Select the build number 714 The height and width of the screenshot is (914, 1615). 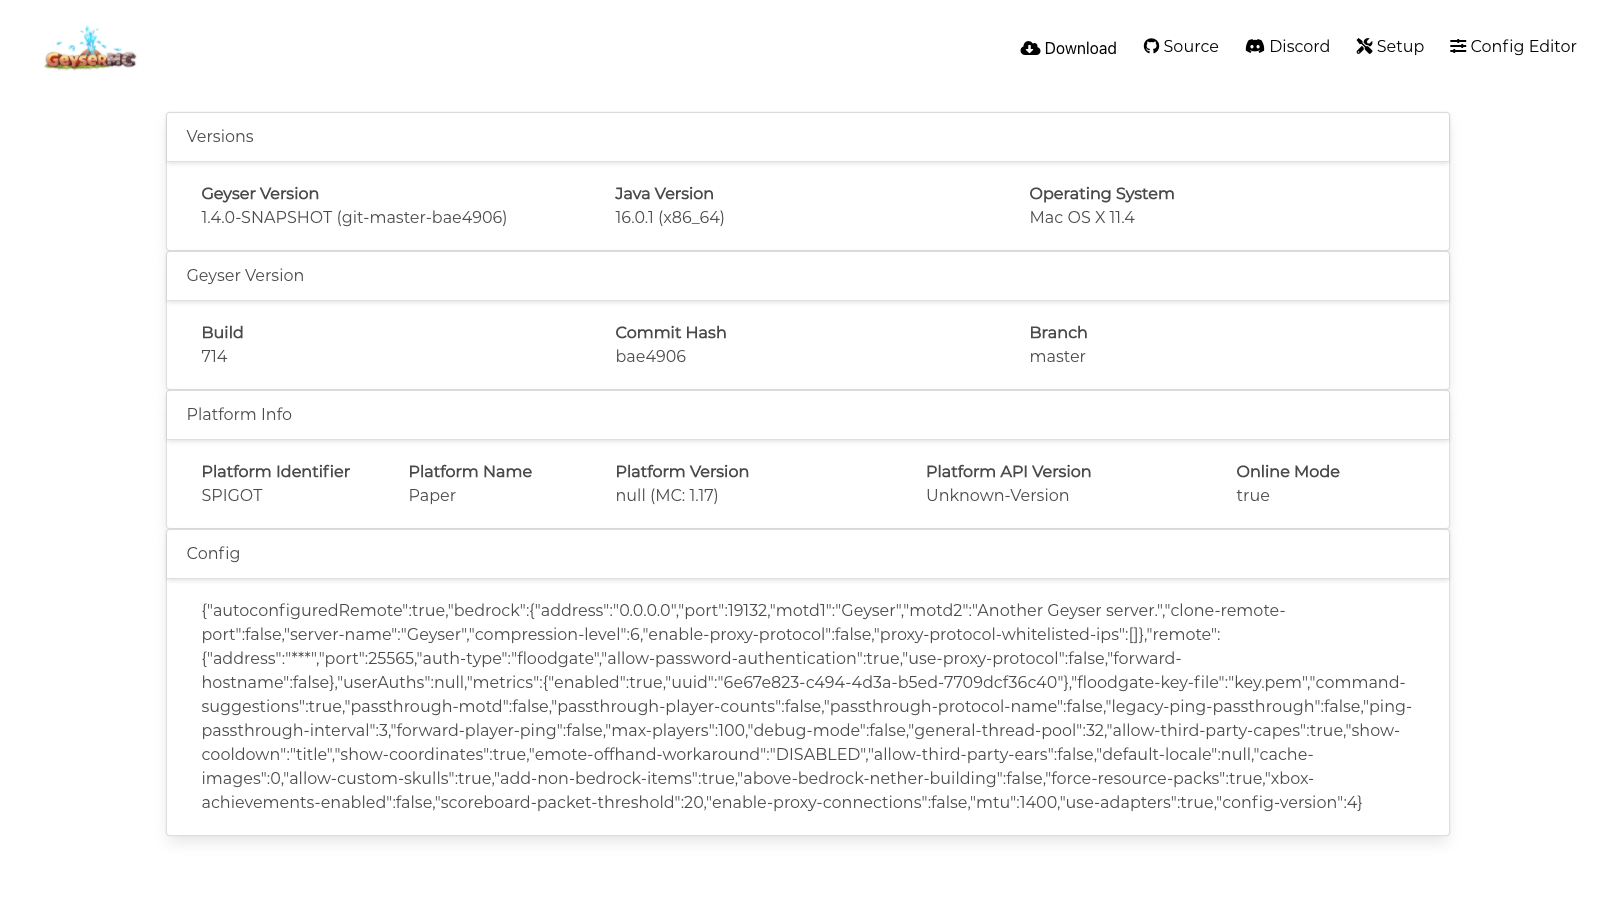tap(214, 357)
